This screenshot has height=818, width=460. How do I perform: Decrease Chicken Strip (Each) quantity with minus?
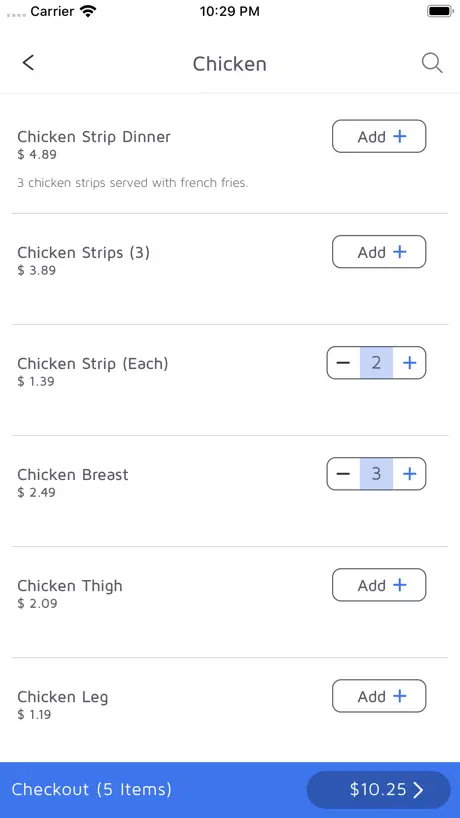point(343,363)
